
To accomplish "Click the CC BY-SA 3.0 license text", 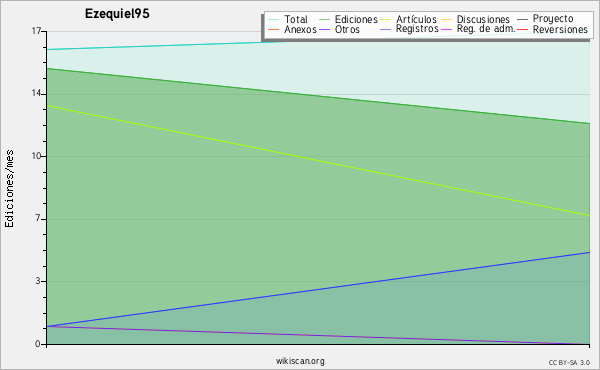I will (569, 362).
